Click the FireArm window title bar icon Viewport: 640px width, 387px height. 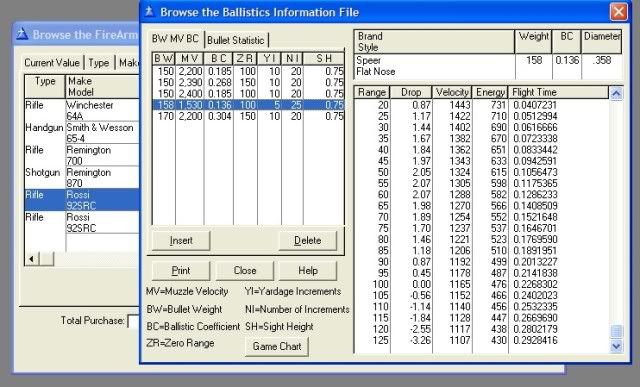tap(22, 34)
